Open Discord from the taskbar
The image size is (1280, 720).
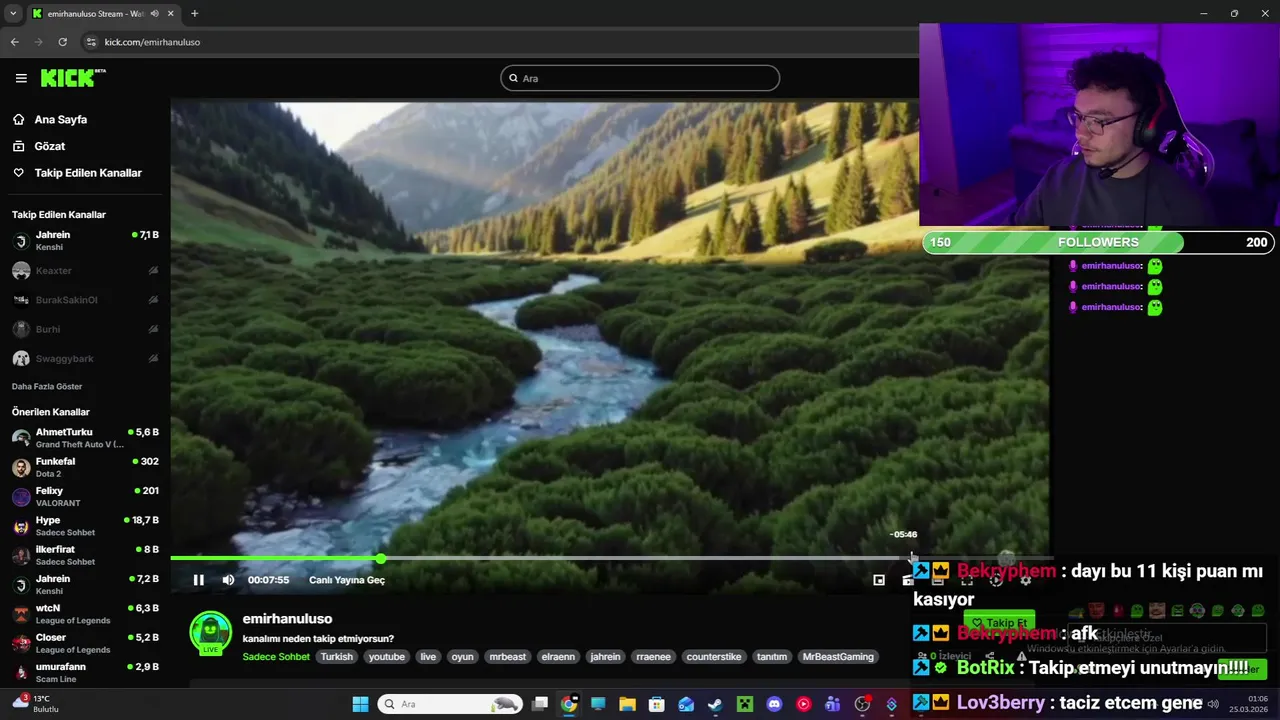click(x=774, y=704)
